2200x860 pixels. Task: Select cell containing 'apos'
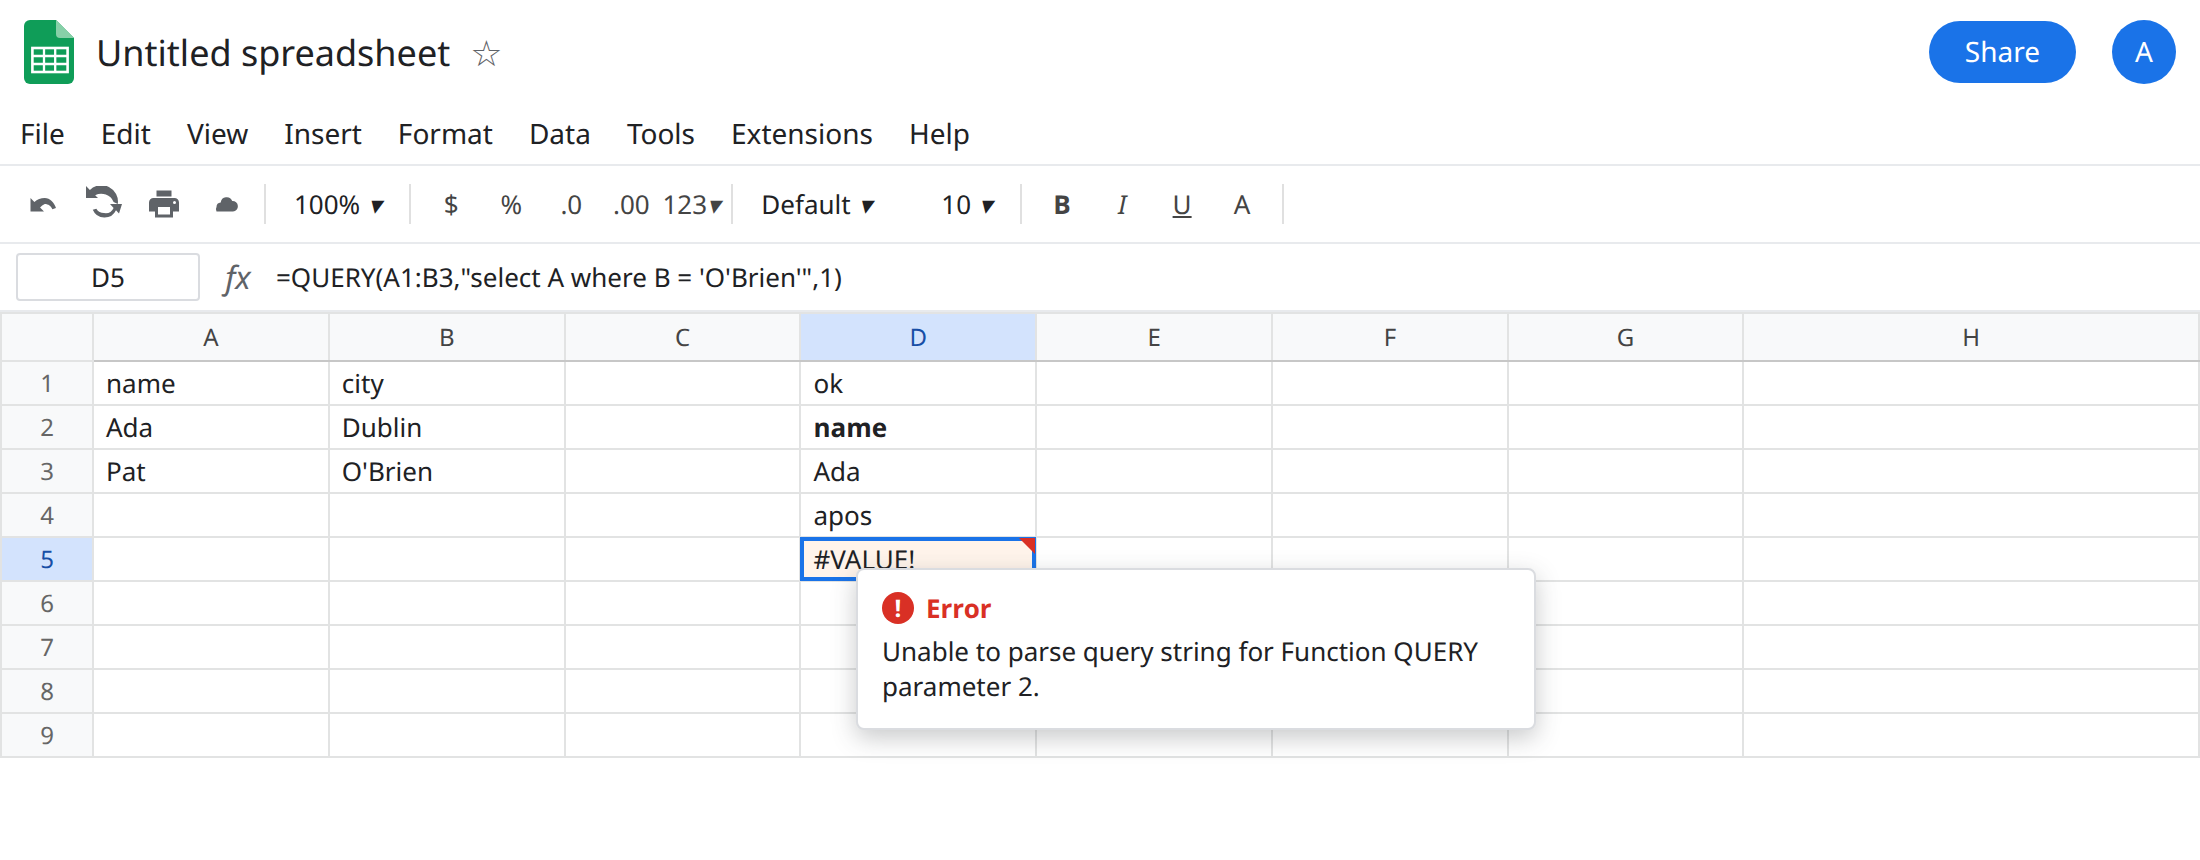point(918,516)
